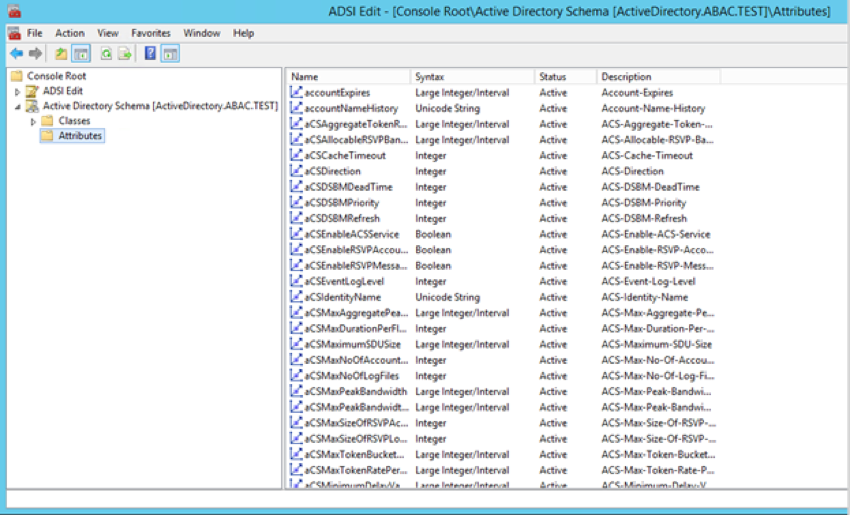Click the aCSDirection attribute icon
This screenshot has height=515, width=850.
point(297,171)
